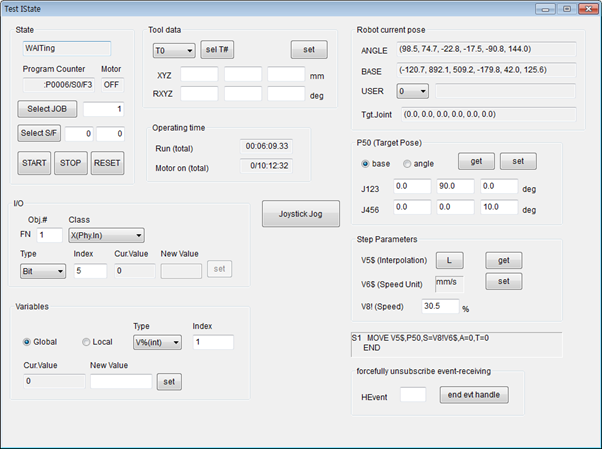
Task: Click get in P50 Target Pose
Action: click(x=476, y=161)
